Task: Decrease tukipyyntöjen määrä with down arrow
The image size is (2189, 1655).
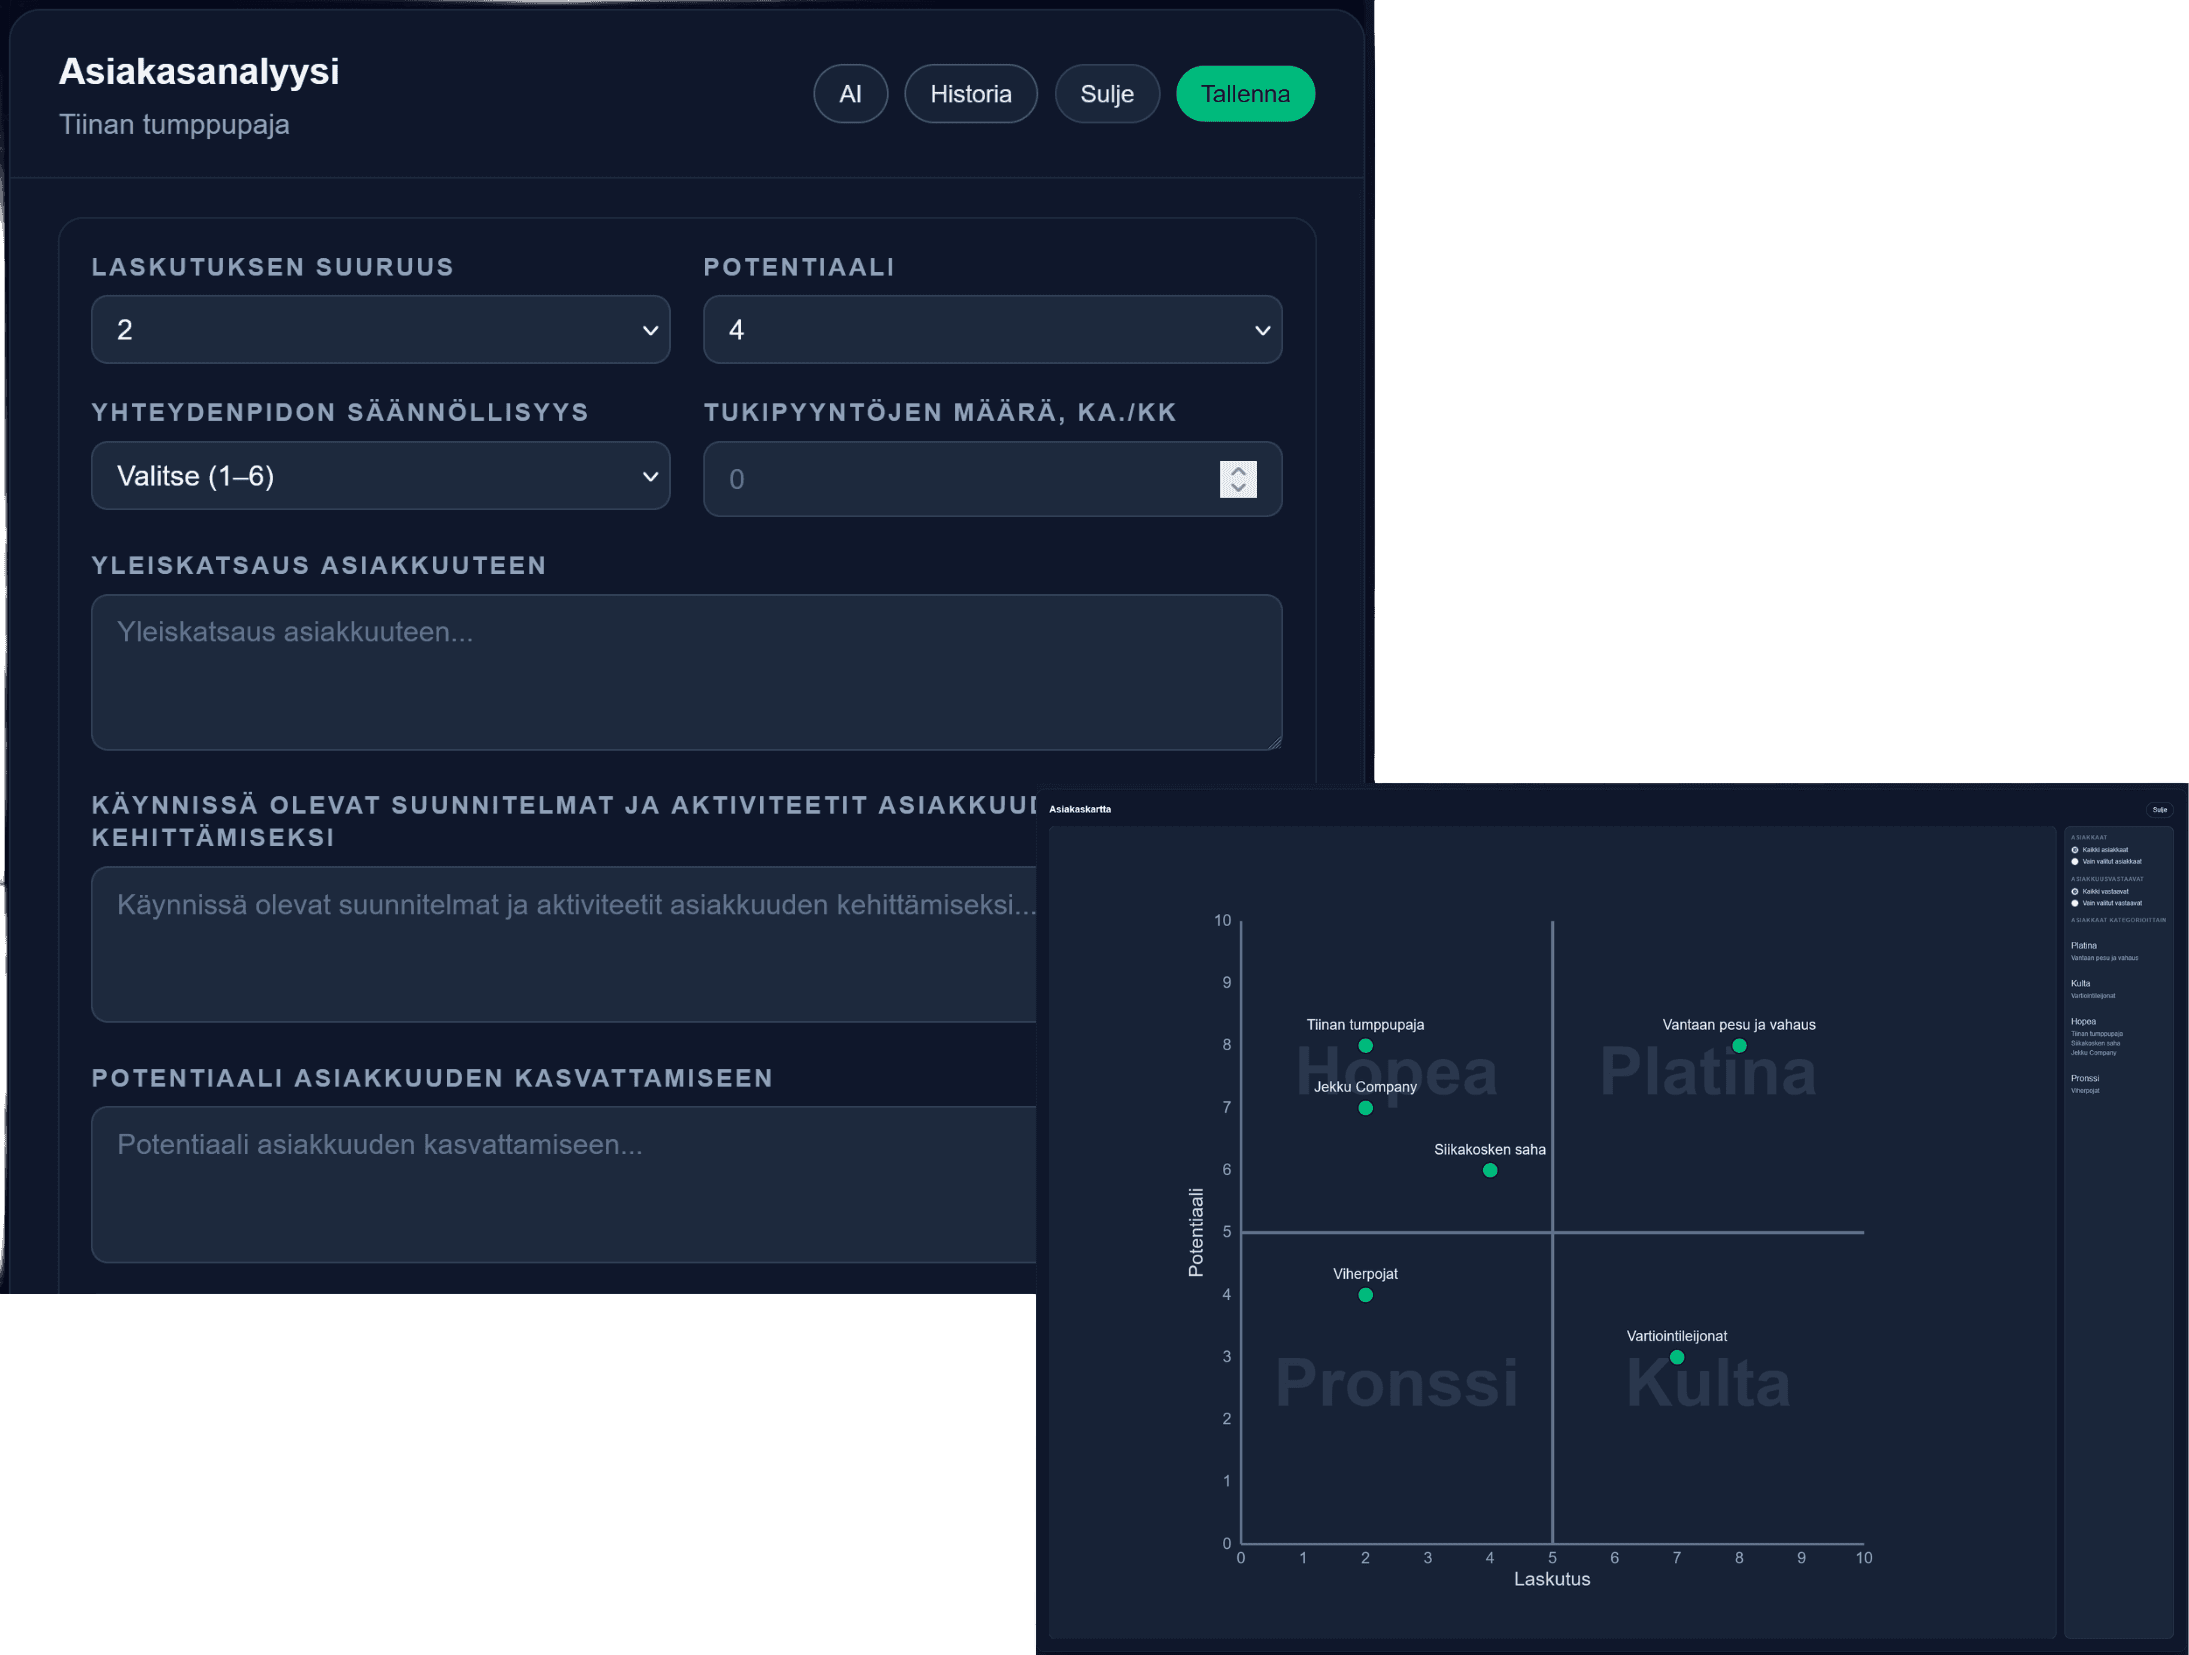Action: coord(1238,488)
